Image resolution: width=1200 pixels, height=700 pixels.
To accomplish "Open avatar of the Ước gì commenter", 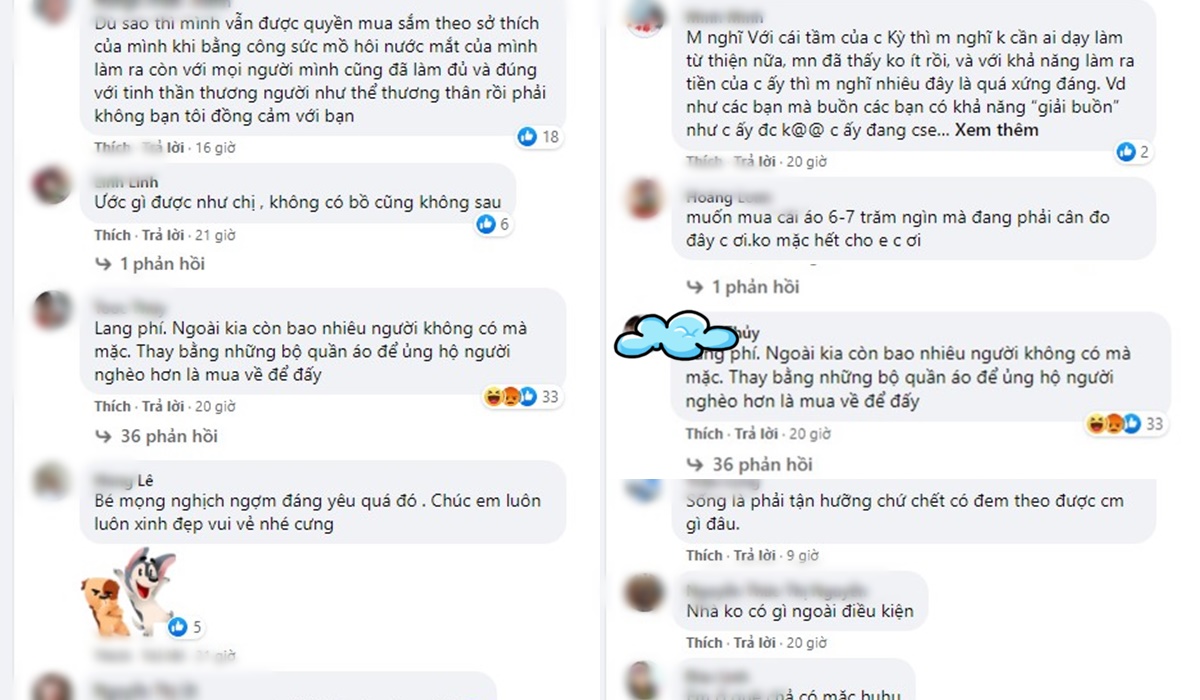I will pos(51,186).
